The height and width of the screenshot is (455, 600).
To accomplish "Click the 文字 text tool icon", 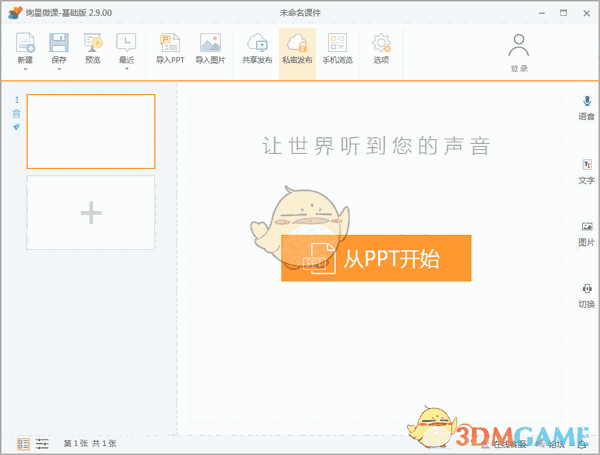I will (587, 165).
